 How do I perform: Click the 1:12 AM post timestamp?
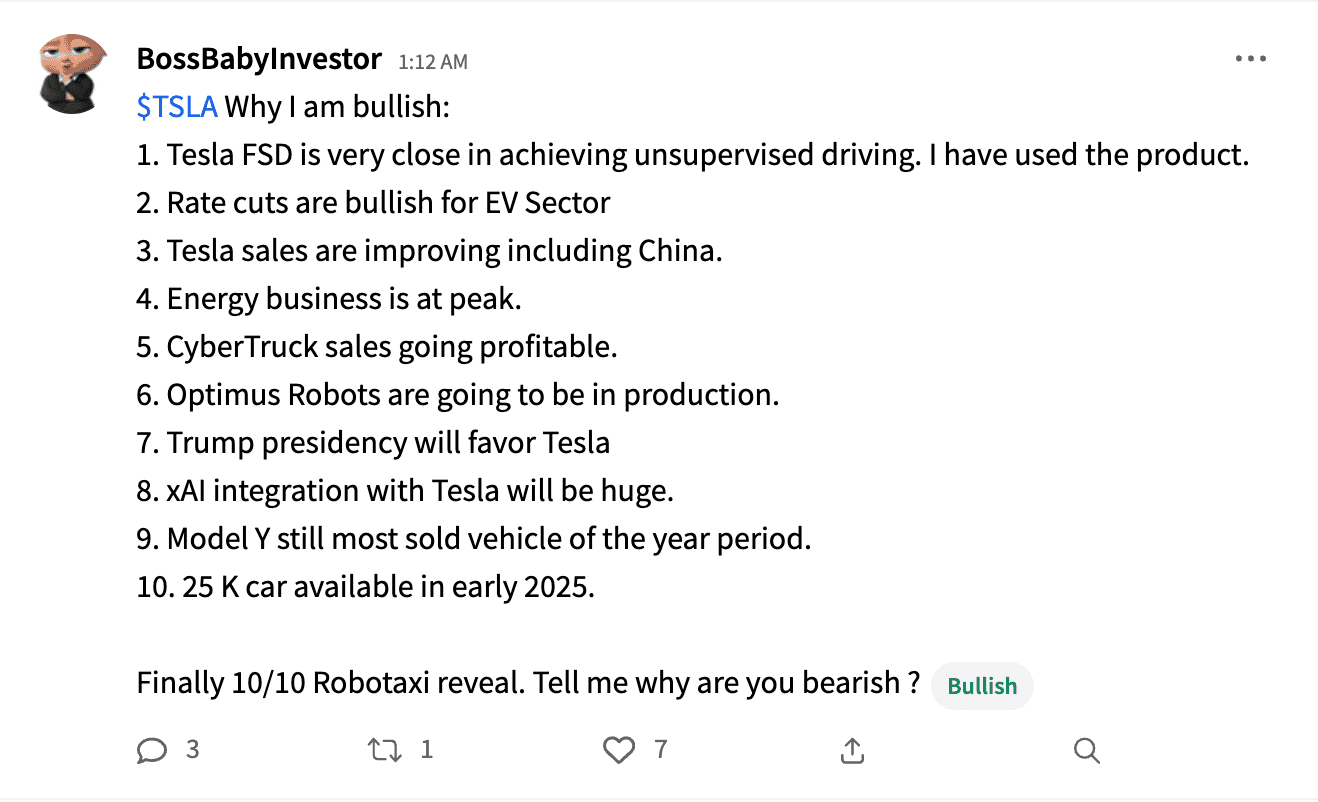point(432,62)
